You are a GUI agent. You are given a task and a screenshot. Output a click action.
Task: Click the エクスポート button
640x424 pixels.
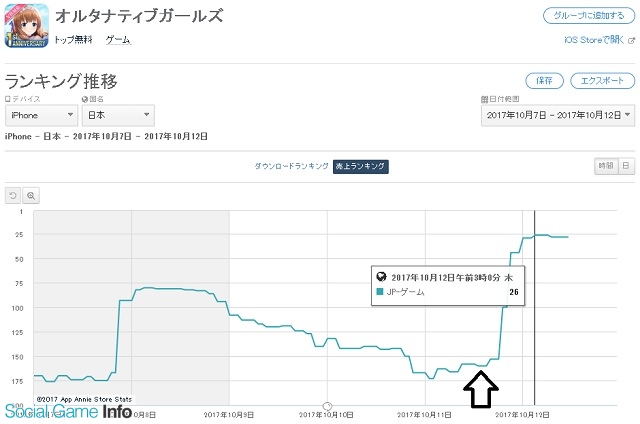602,81
